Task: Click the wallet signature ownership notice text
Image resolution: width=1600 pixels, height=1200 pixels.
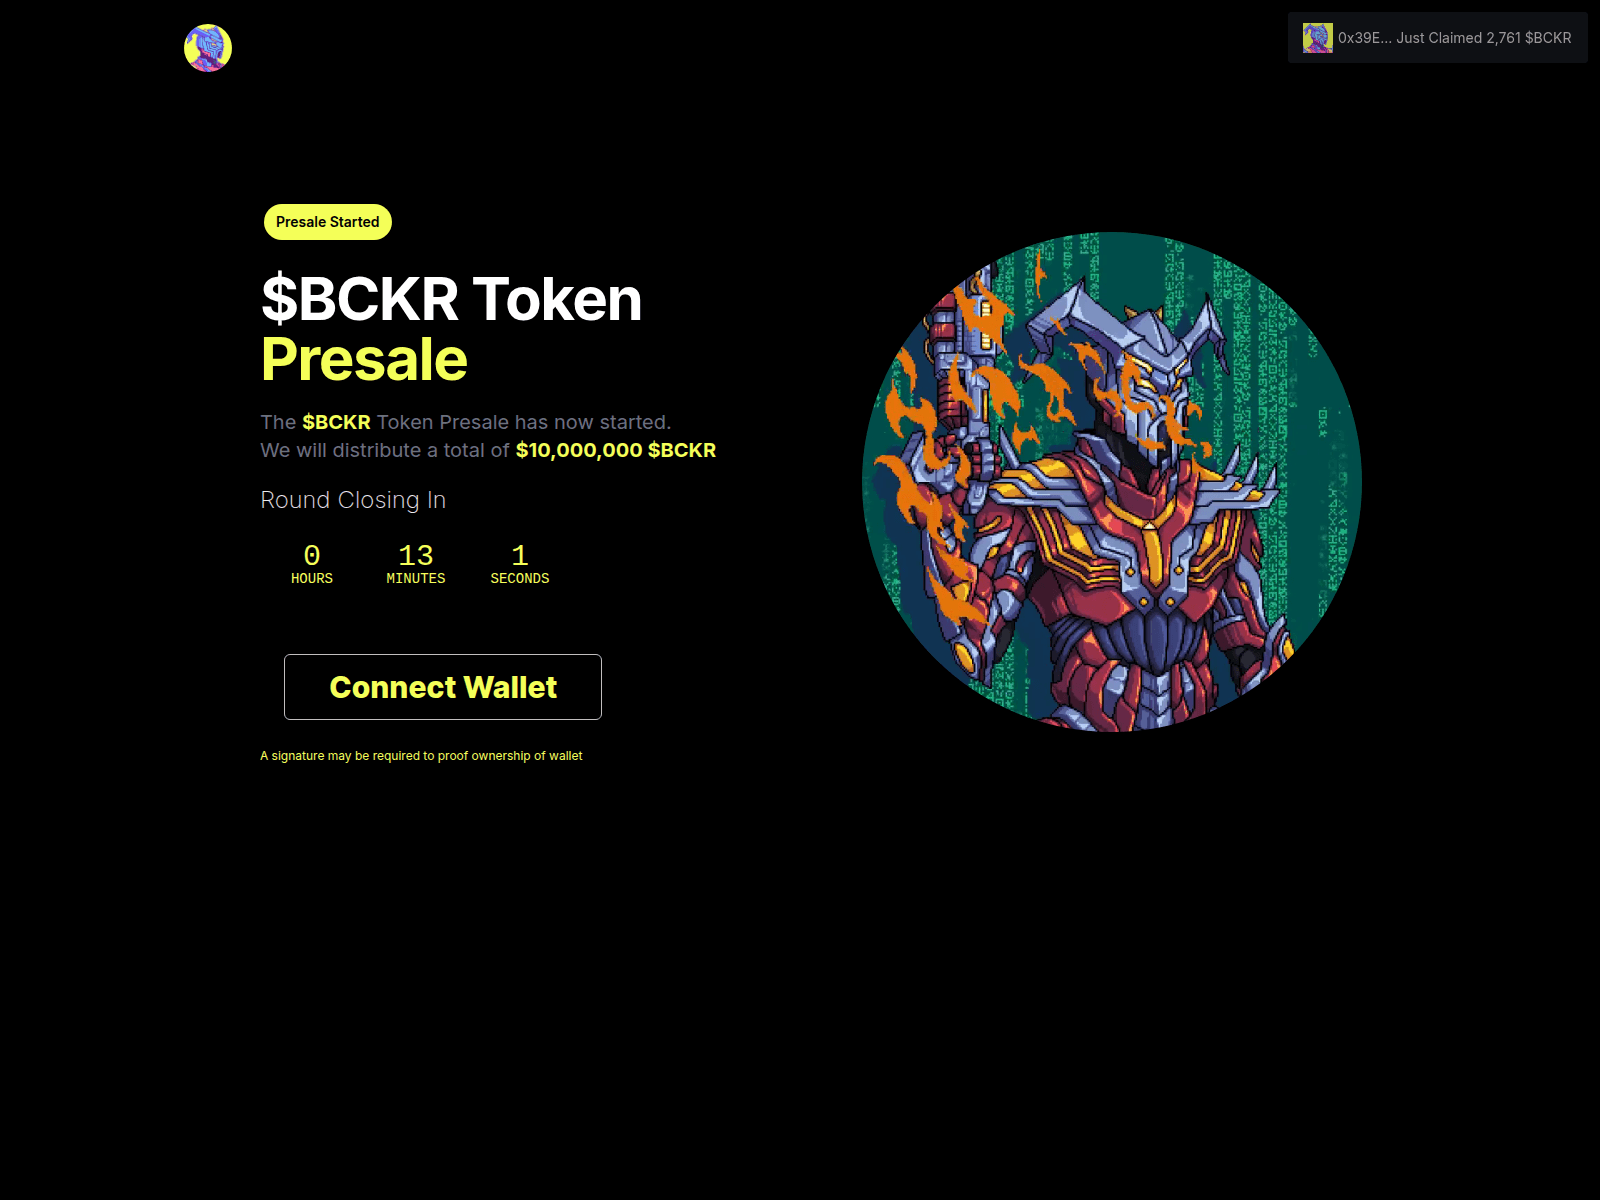Action: [x=421, y=756]
